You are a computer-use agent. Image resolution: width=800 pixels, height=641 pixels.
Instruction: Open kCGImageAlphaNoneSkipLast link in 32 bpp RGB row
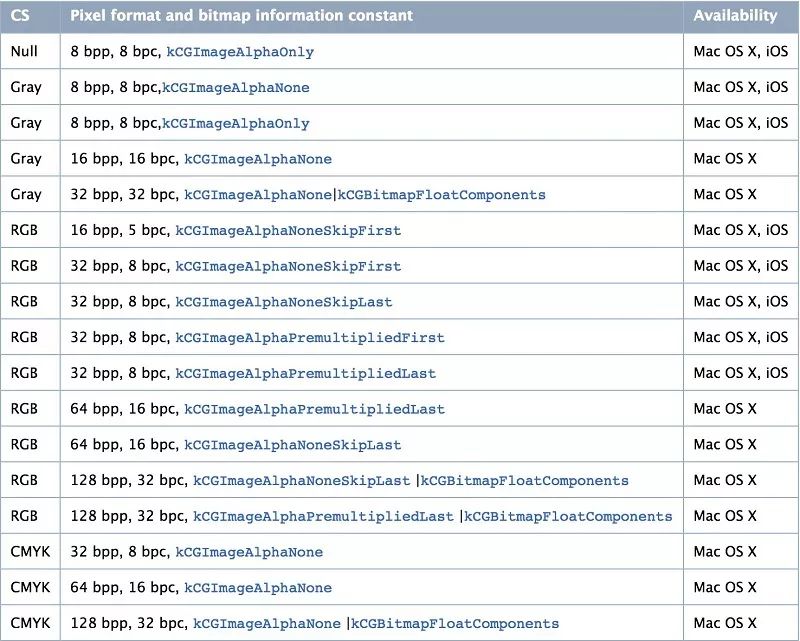coord(284,302)
